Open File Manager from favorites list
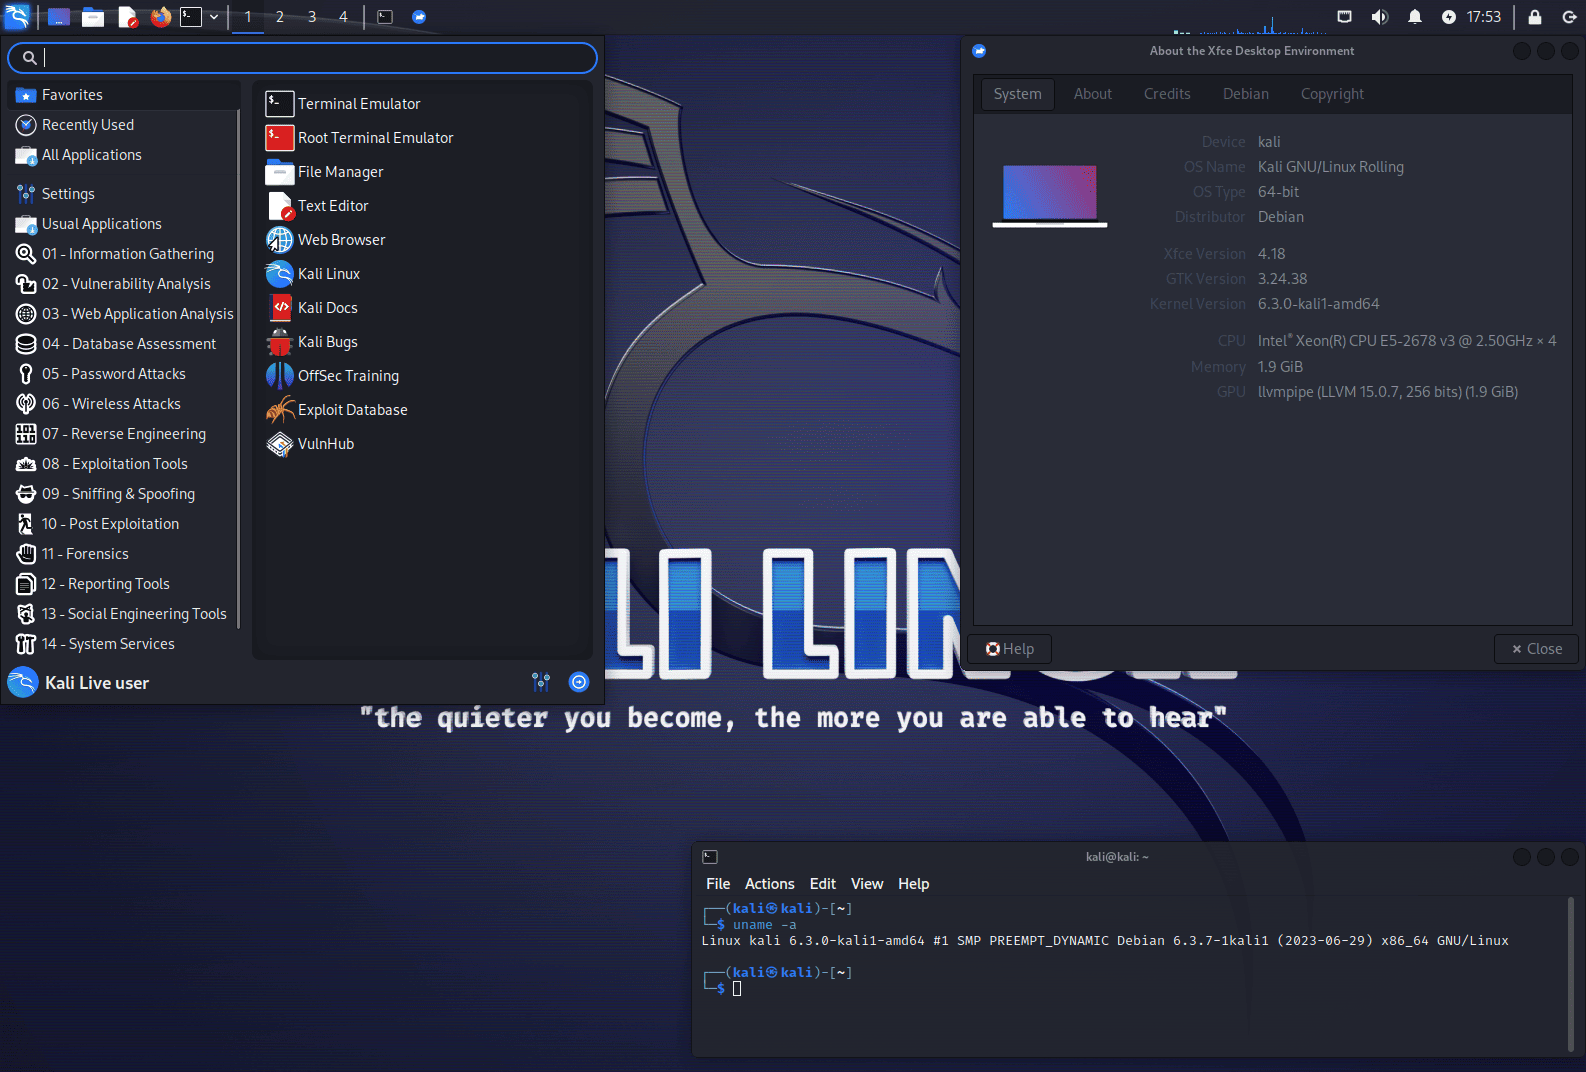 (422, 172)
